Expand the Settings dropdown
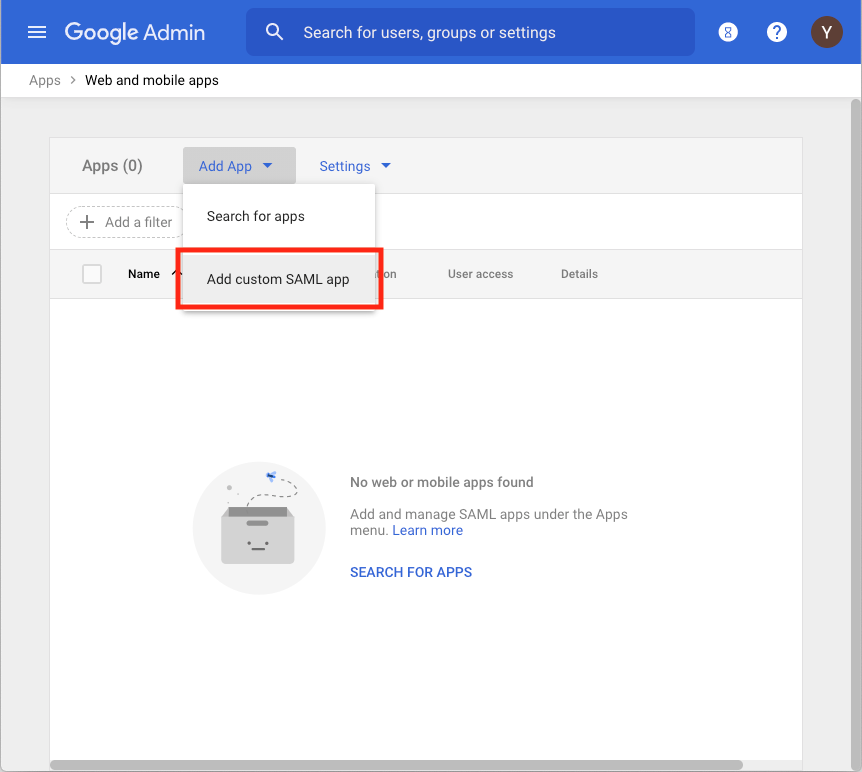 (355, 166)
